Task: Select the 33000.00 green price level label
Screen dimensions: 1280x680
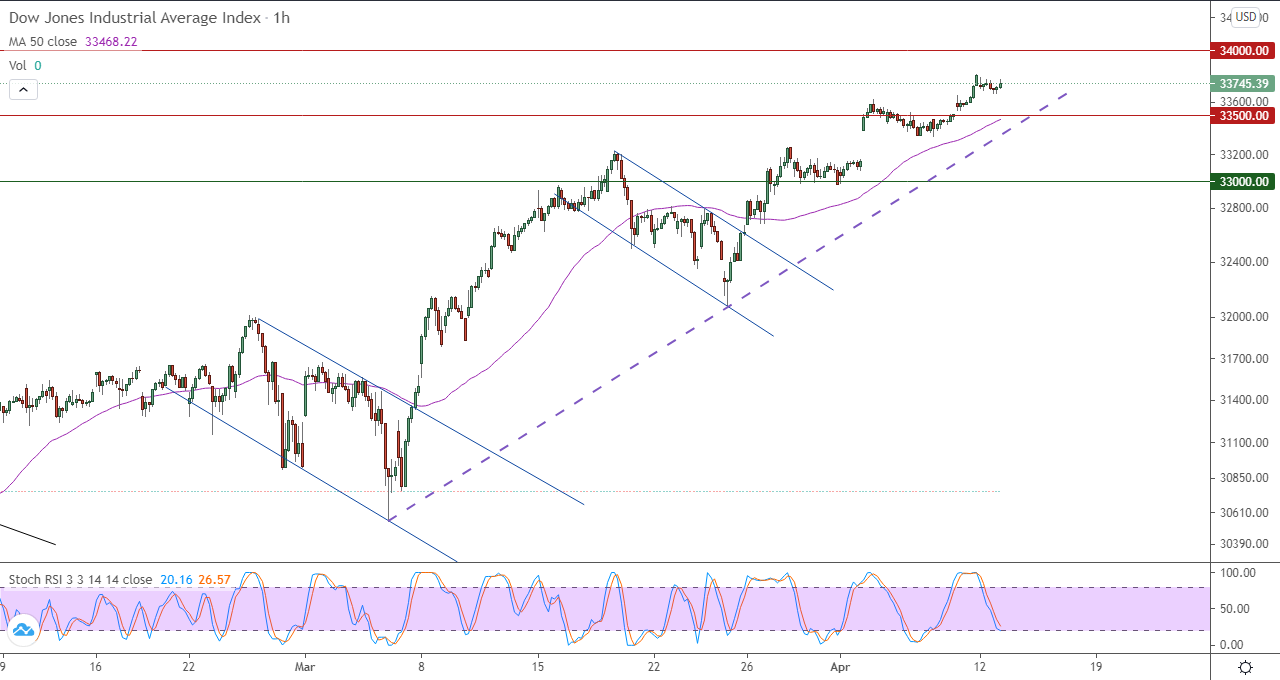Action: 1243,182
